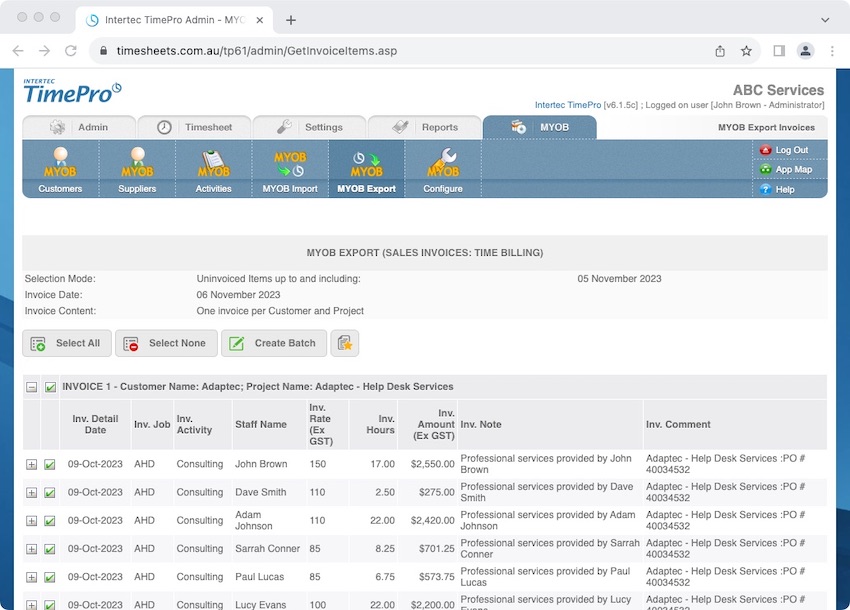Uncheck the Dave Smith invoice row
850x610 pixels.
49,493
